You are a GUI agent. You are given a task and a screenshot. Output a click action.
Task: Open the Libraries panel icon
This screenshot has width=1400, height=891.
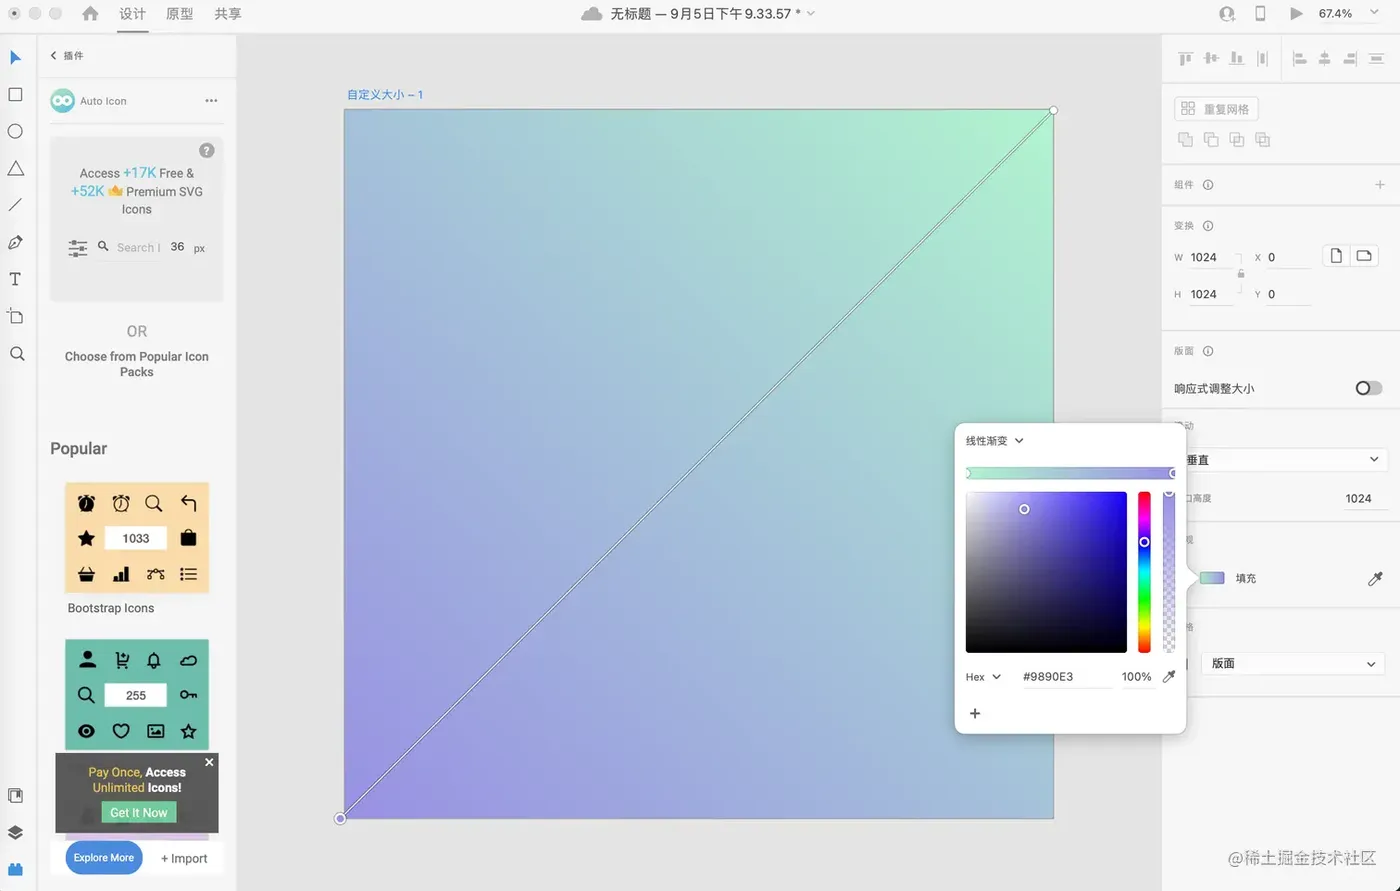pyautogui.click(x=16, y=796)
